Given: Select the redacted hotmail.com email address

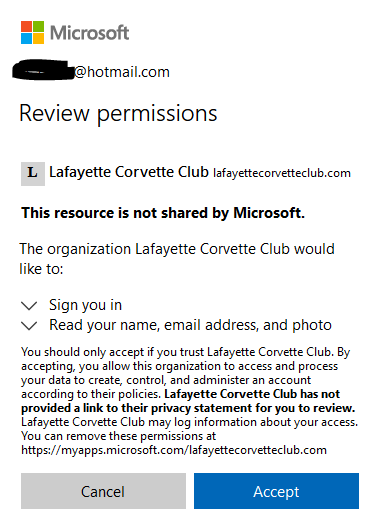Looking at the screenshot, I should [x=91, y=71].
